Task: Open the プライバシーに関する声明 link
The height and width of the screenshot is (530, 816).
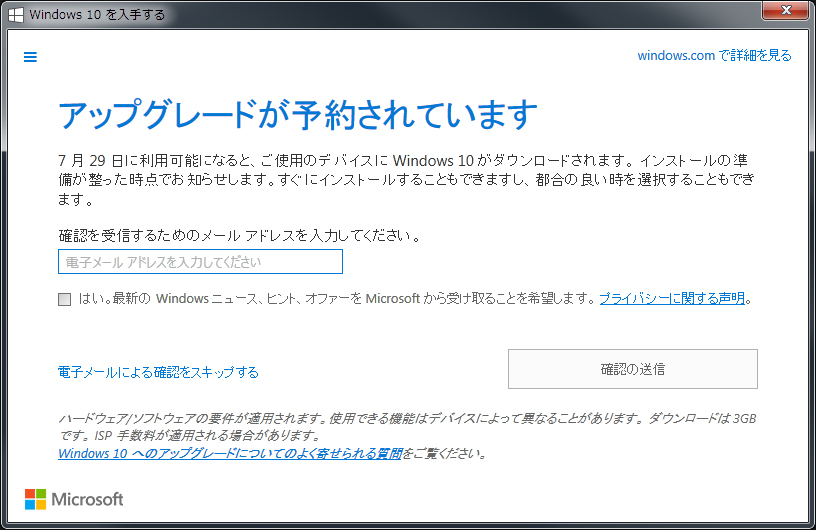Action: [x=672, y=298]
